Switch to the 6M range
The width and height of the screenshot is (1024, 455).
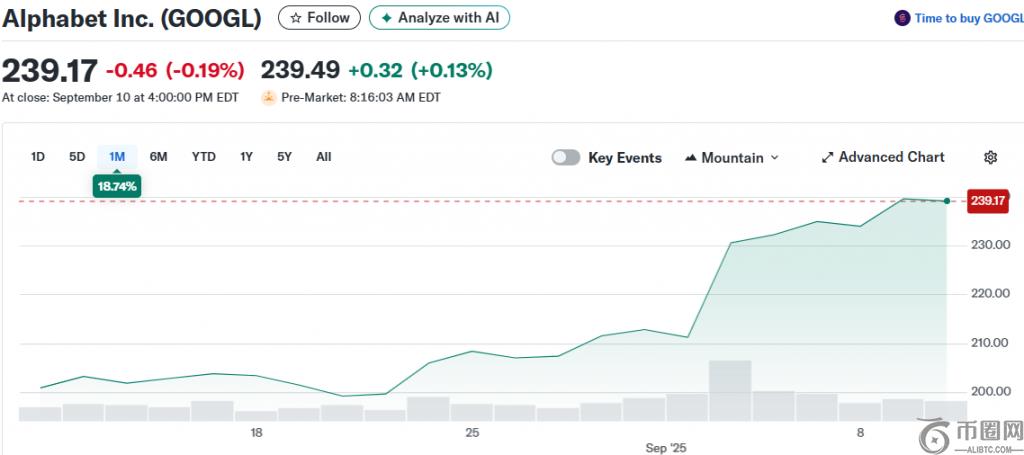(158, 157)
